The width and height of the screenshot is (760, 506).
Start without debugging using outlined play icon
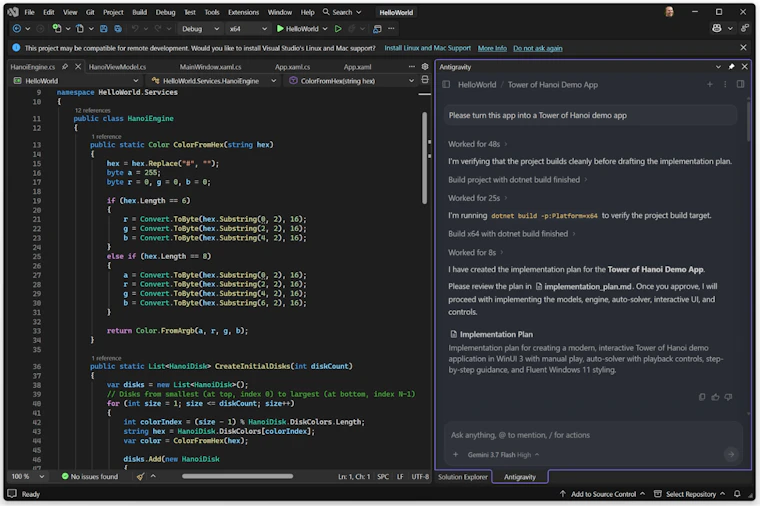[x=338, y=29]
